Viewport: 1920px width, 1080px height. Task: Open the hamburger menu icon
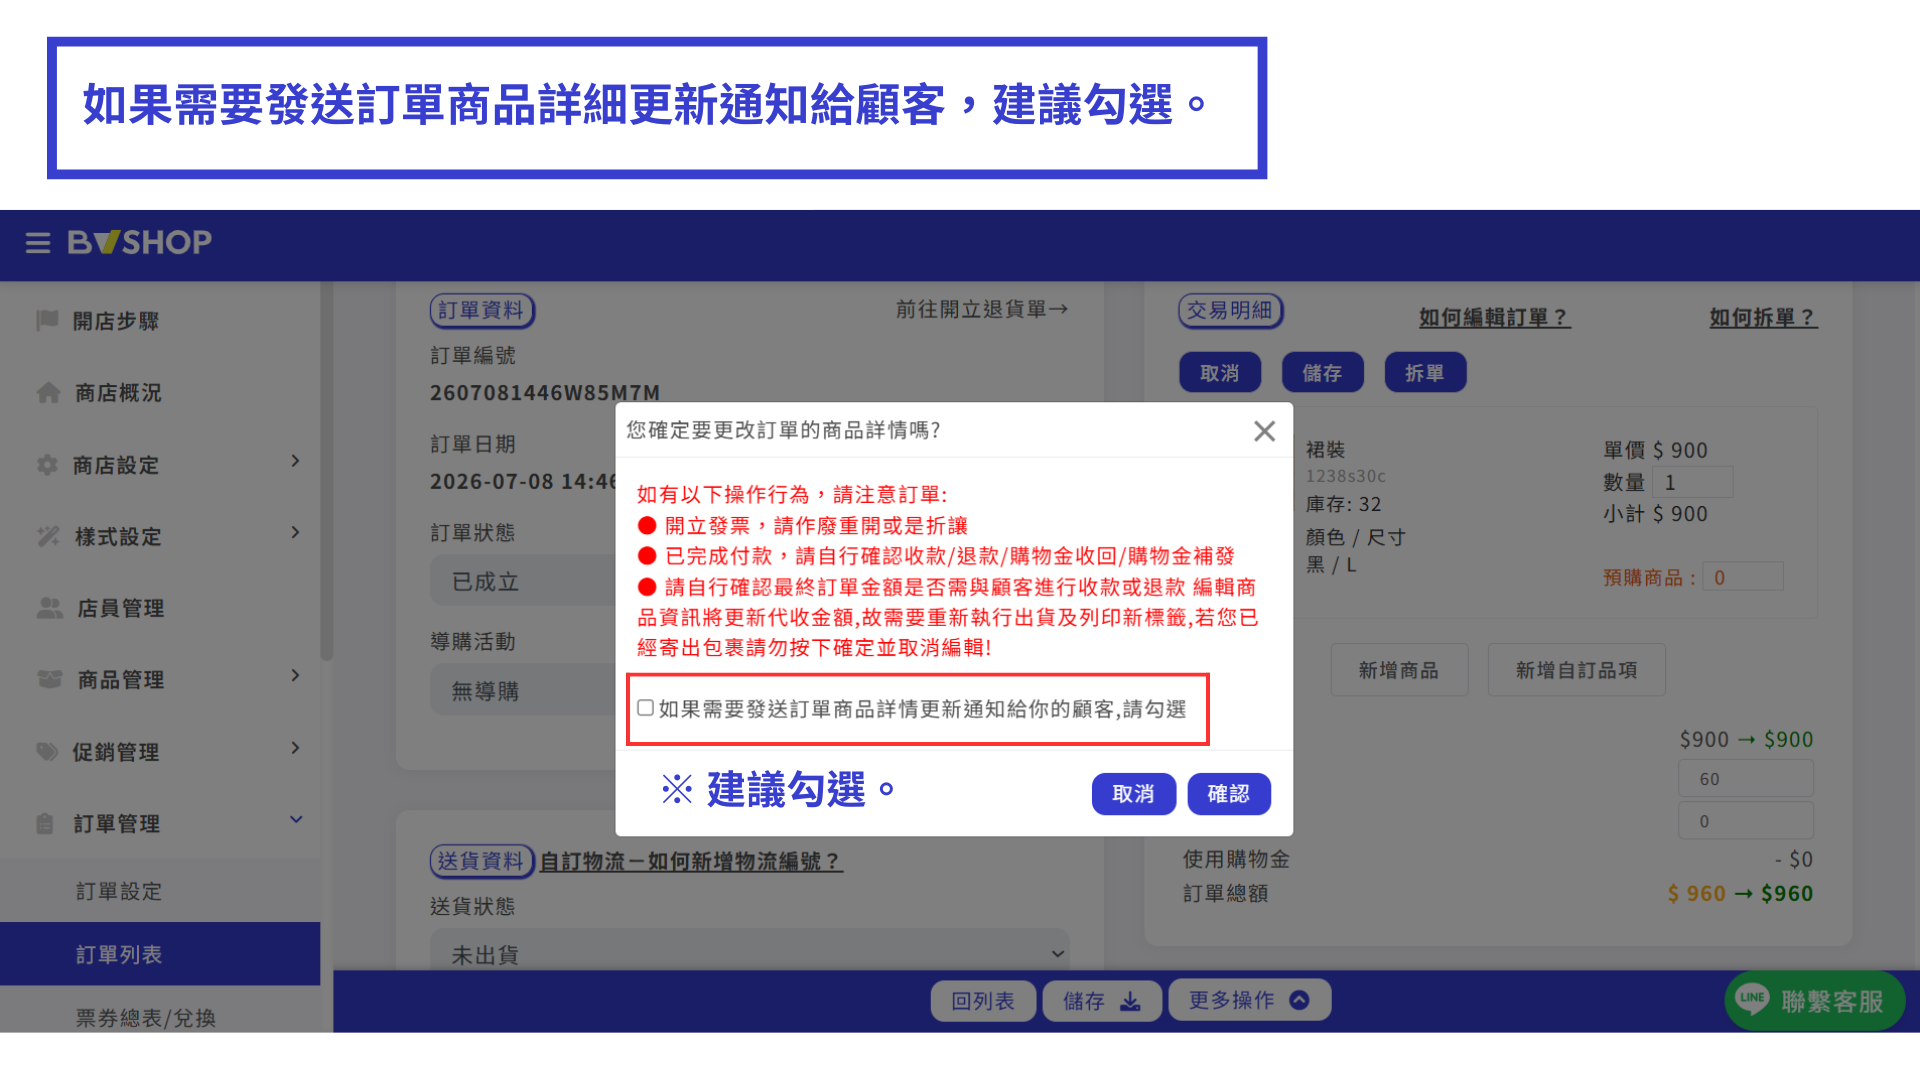[x=38, y=243]
